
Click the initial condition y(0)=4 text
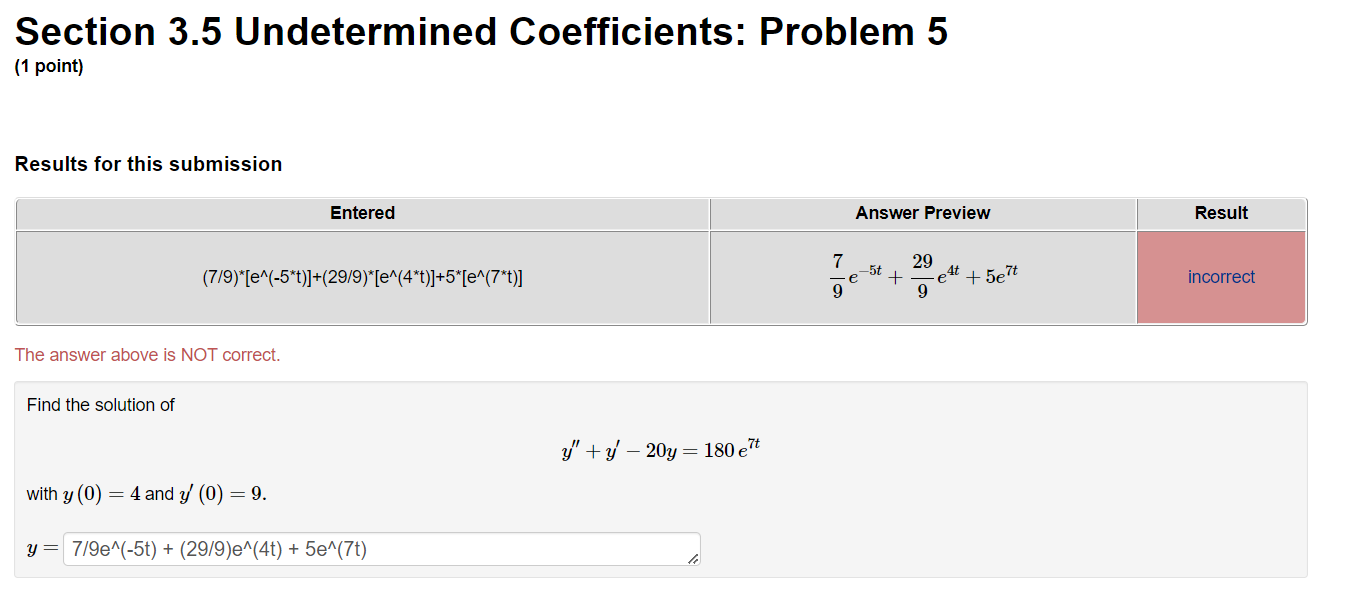pyautogui.click(x=105, y=492)
